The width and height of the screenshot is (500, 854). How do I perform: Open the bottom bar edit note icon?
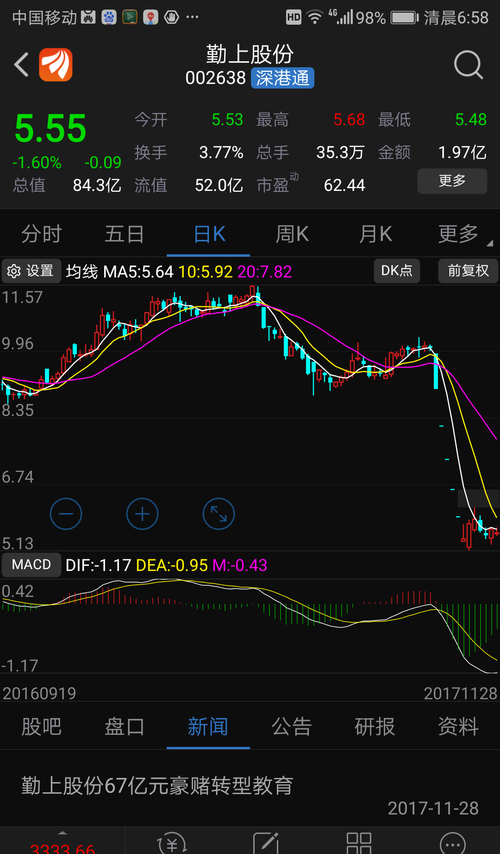[x=266, y=843]
